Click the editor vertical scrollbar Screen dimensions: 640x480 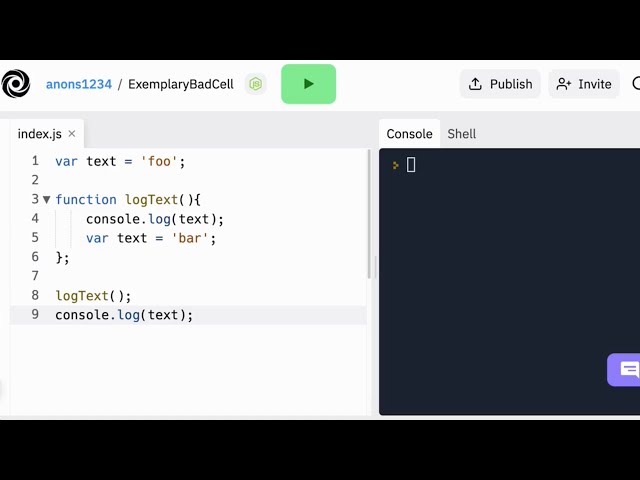click(369, 214)
